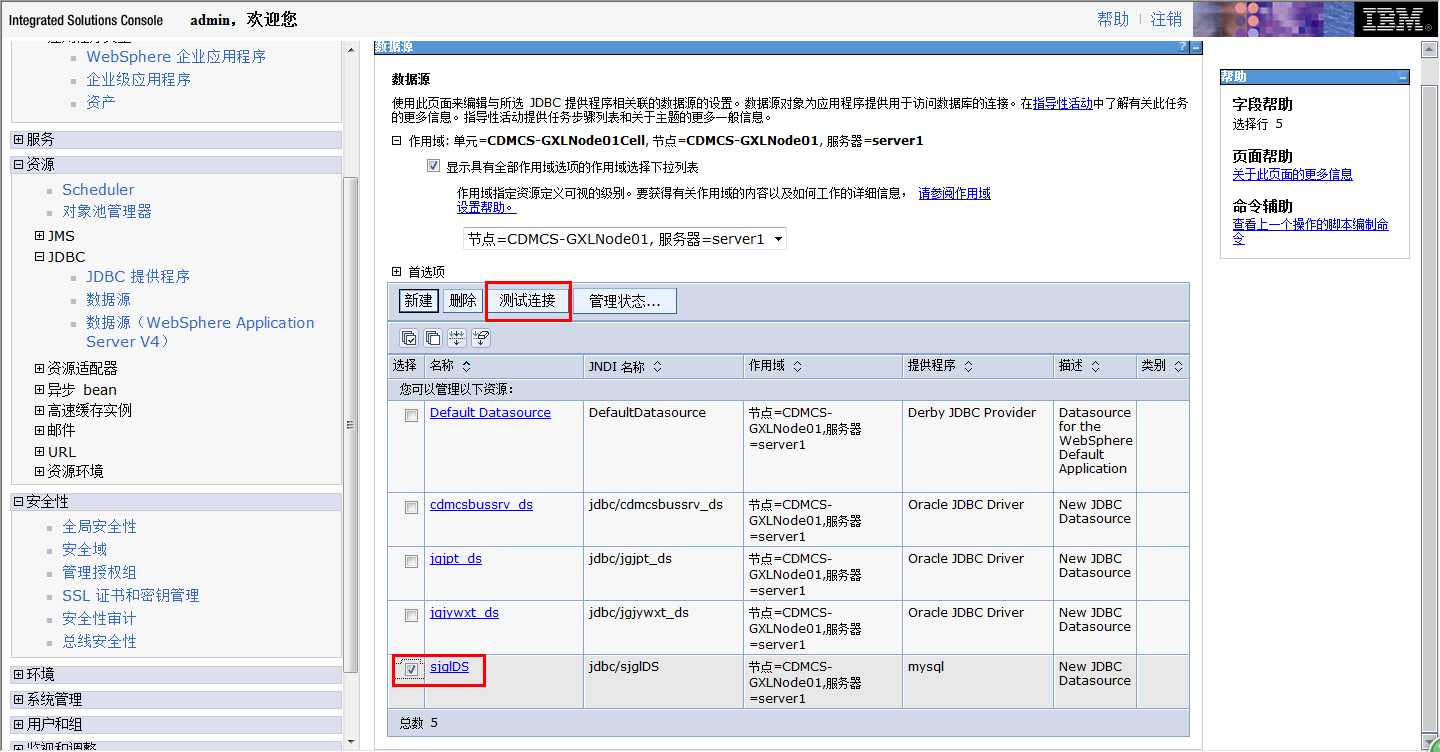
Task: Minimize the 帮助 panel with its dash icon
Action: tap(1403, 76)
